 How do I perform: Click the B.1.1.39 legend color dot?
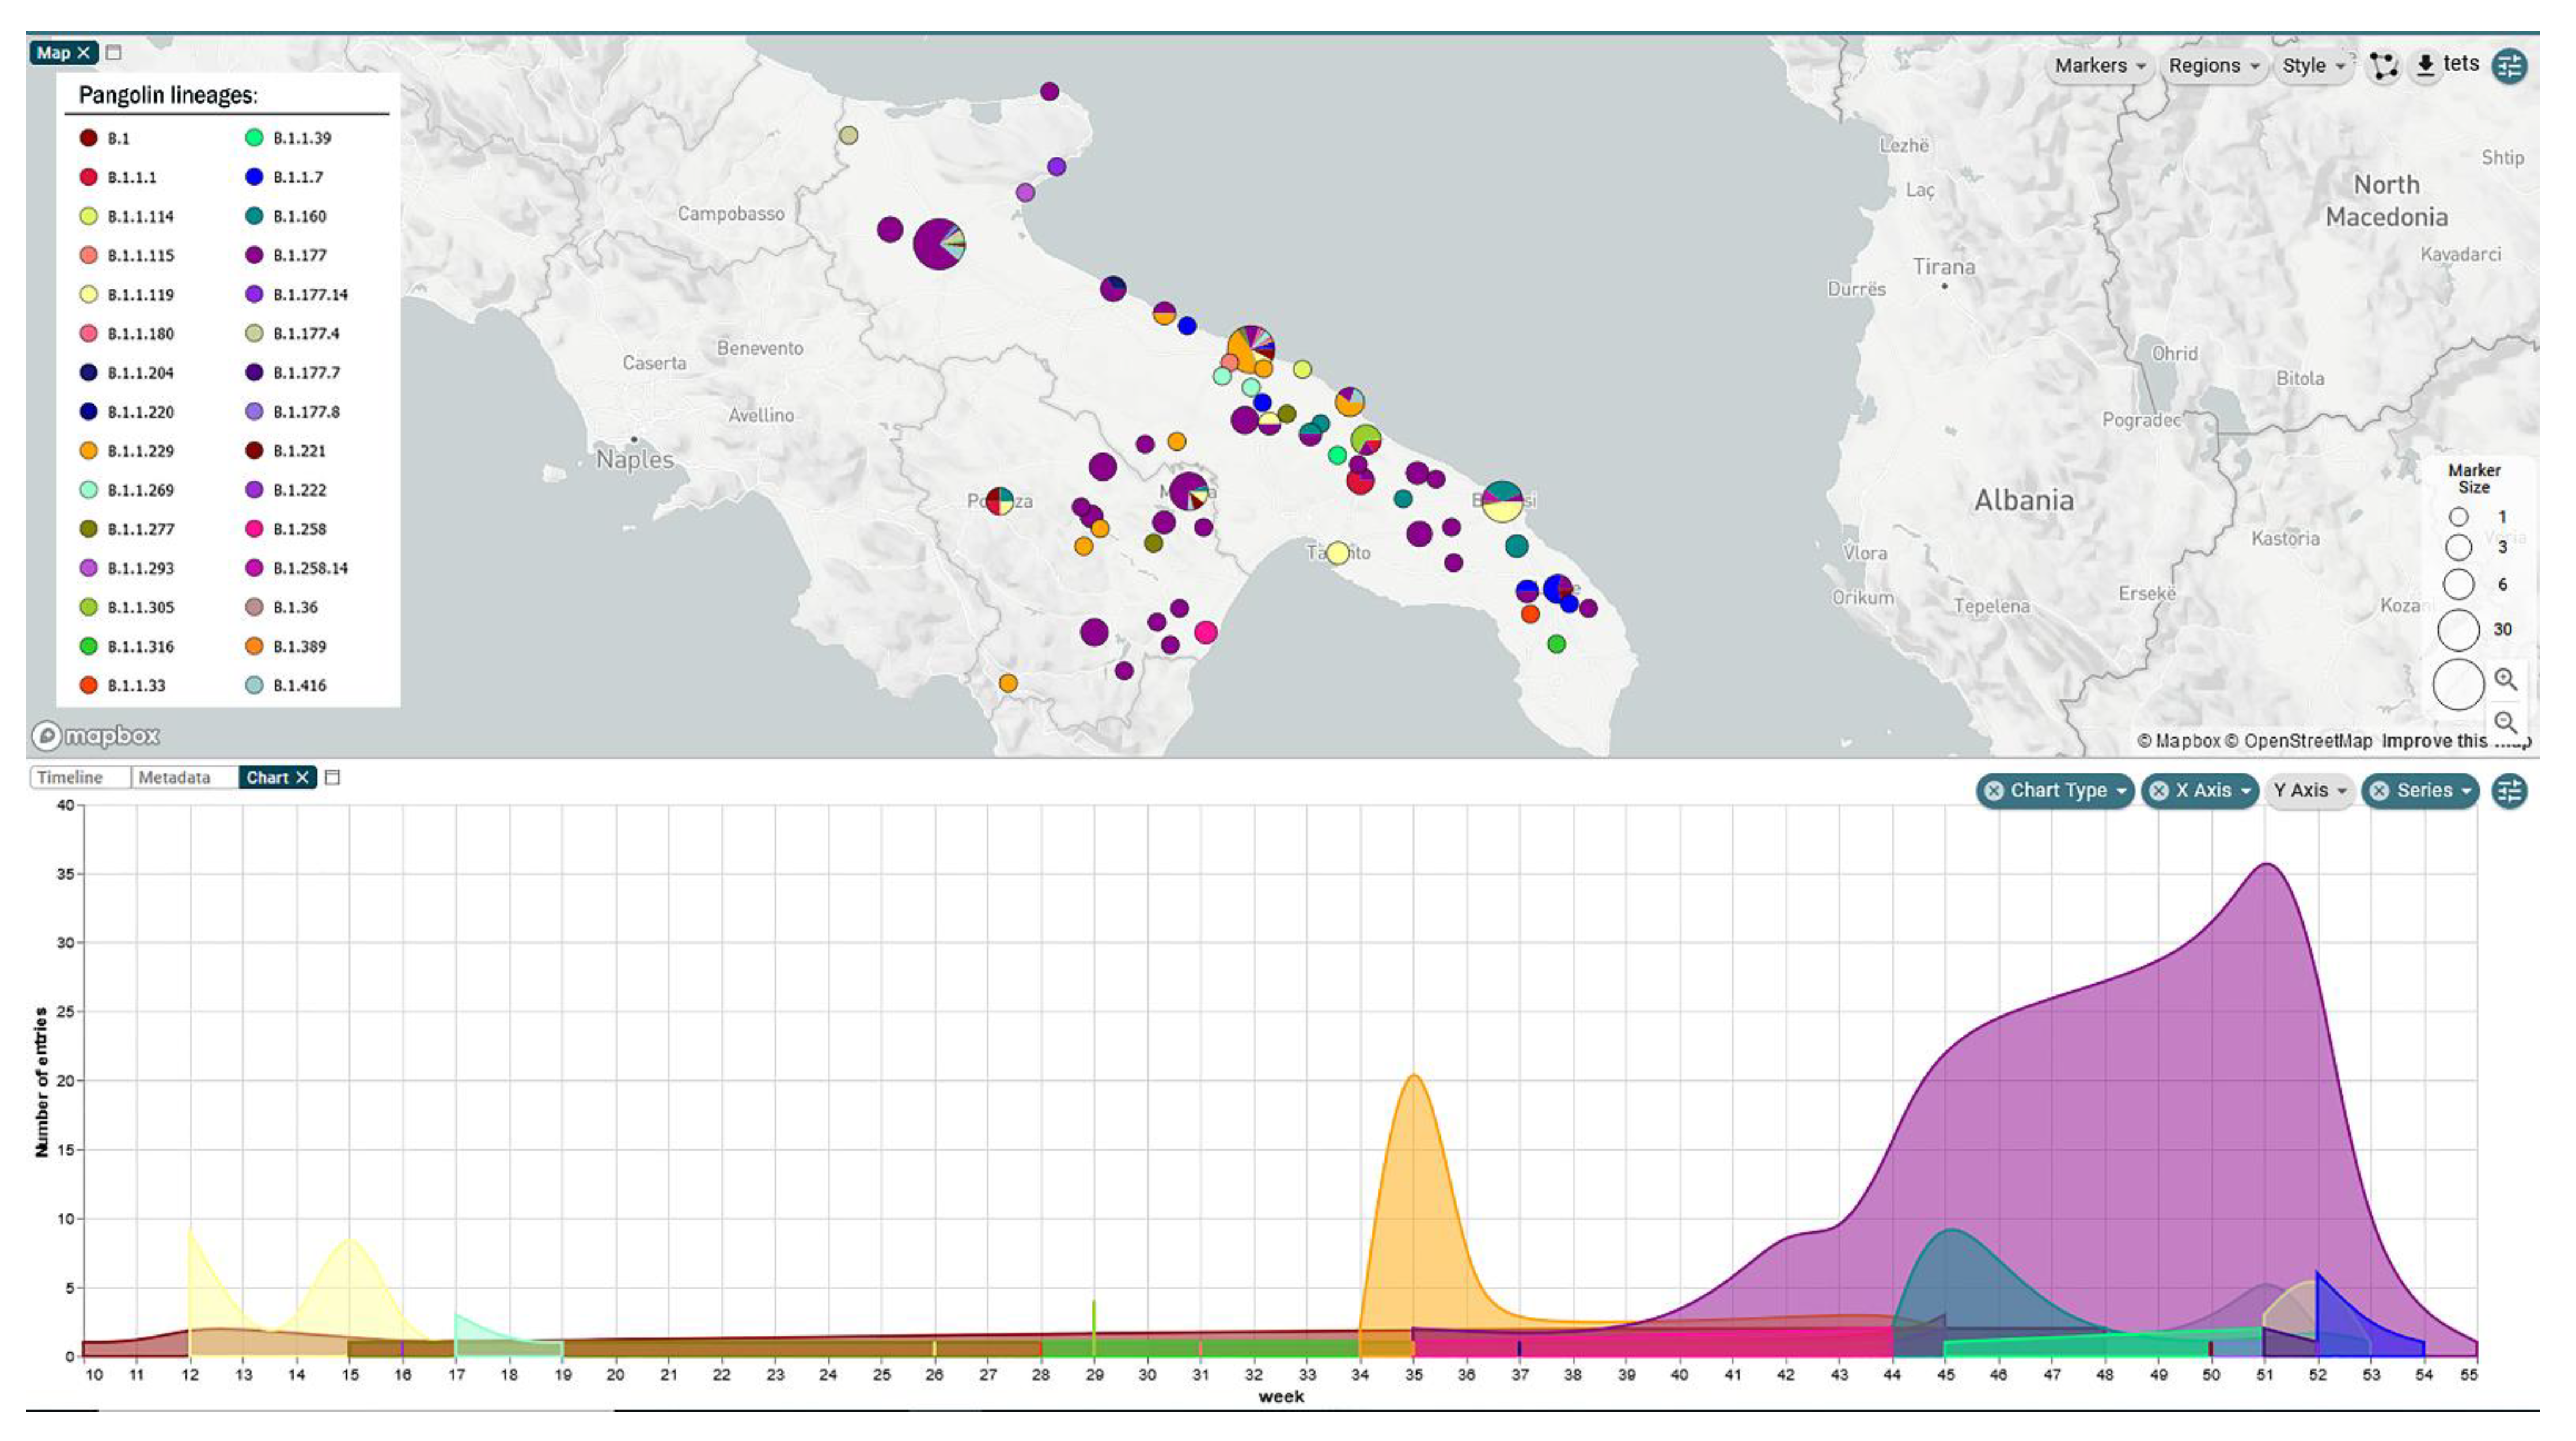pos(254,138)
